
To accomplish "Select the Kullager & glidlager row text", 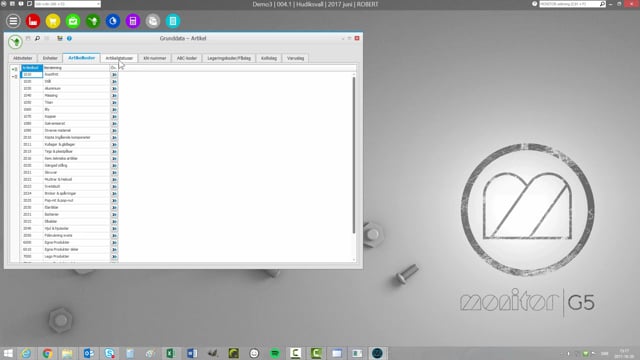I will tap(60, 144).
